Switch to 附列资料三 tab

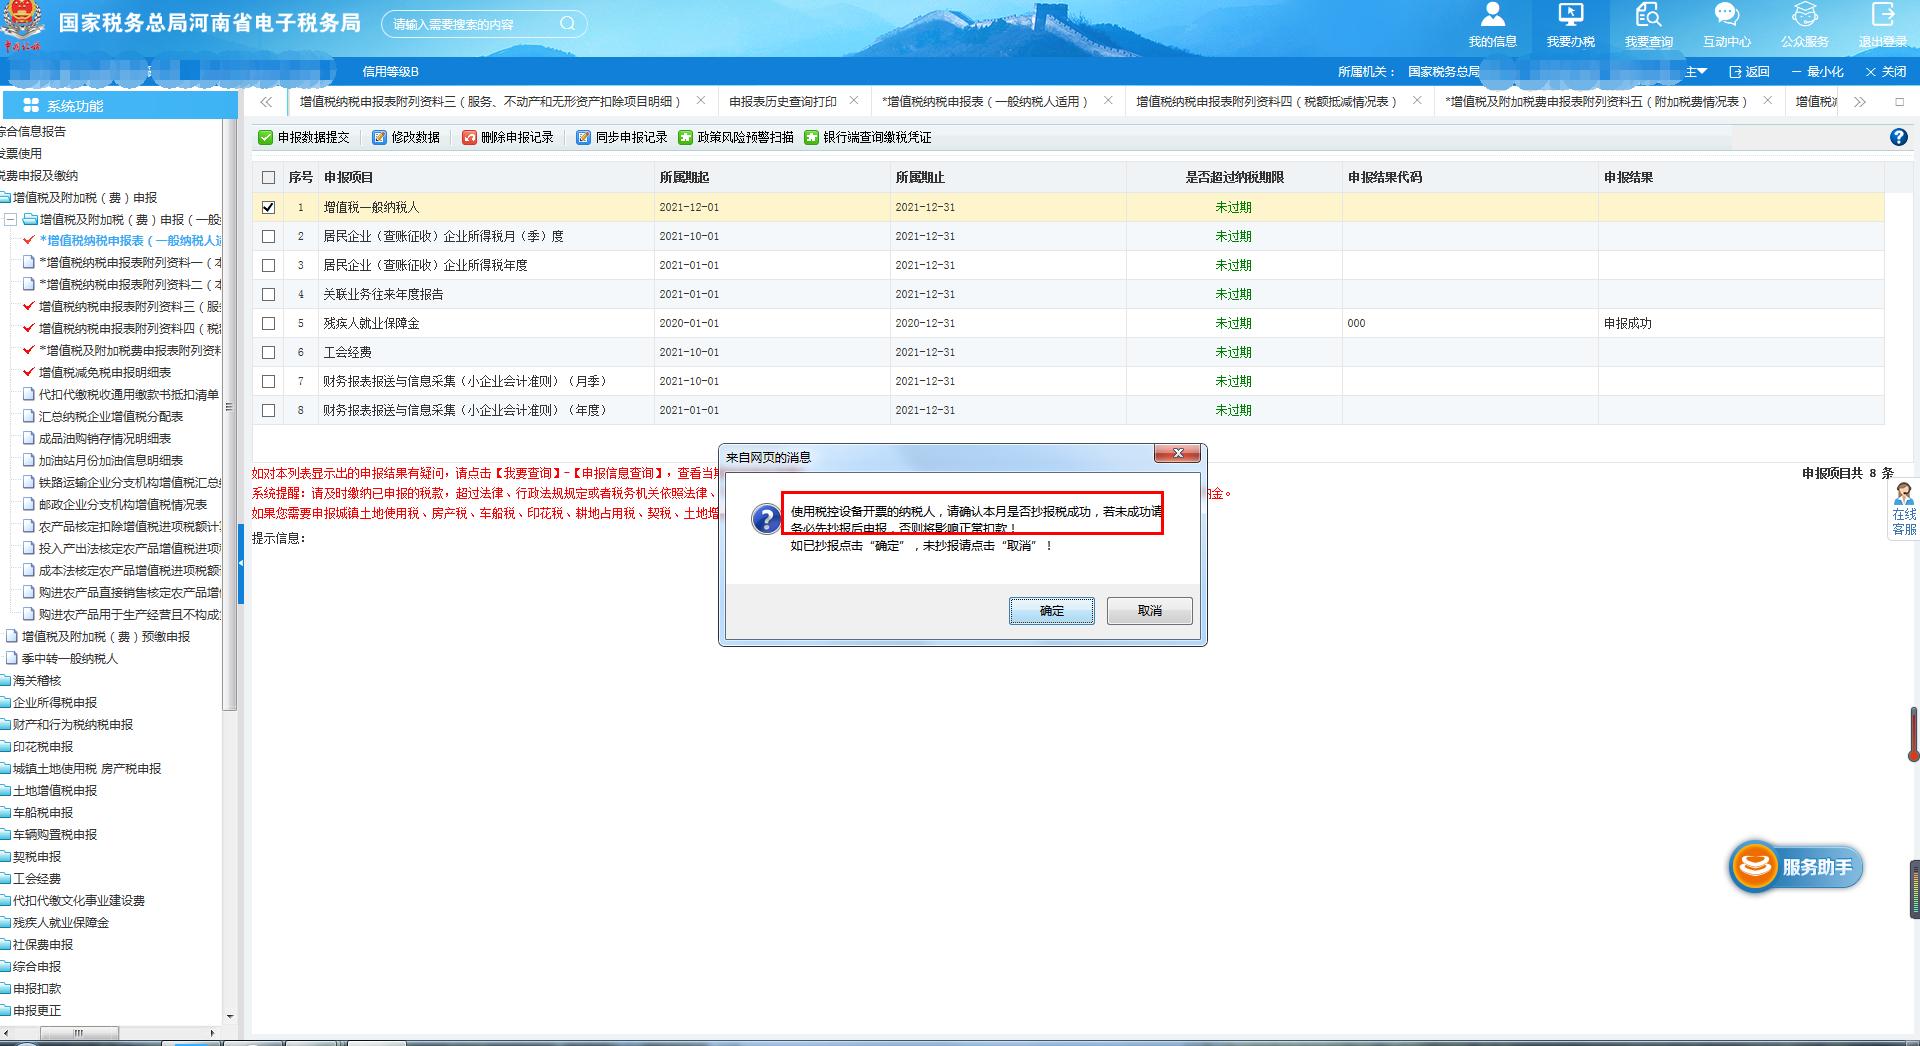click(490, 101)
